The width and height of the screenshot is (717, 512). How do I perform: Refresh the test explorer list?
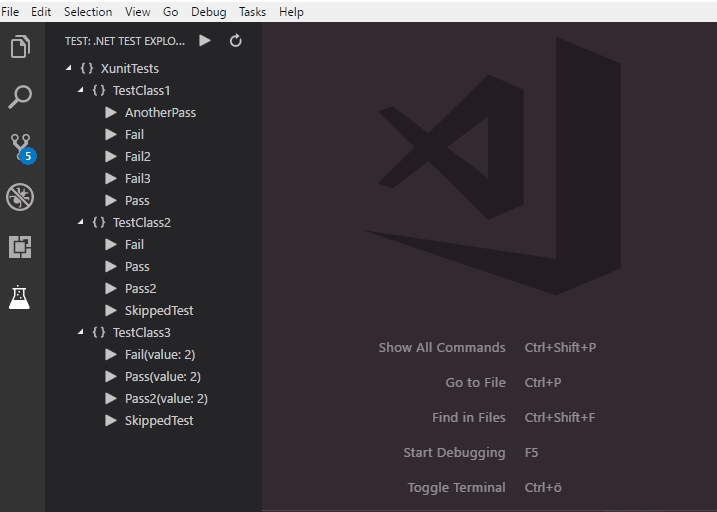click(x=236, y=41)
